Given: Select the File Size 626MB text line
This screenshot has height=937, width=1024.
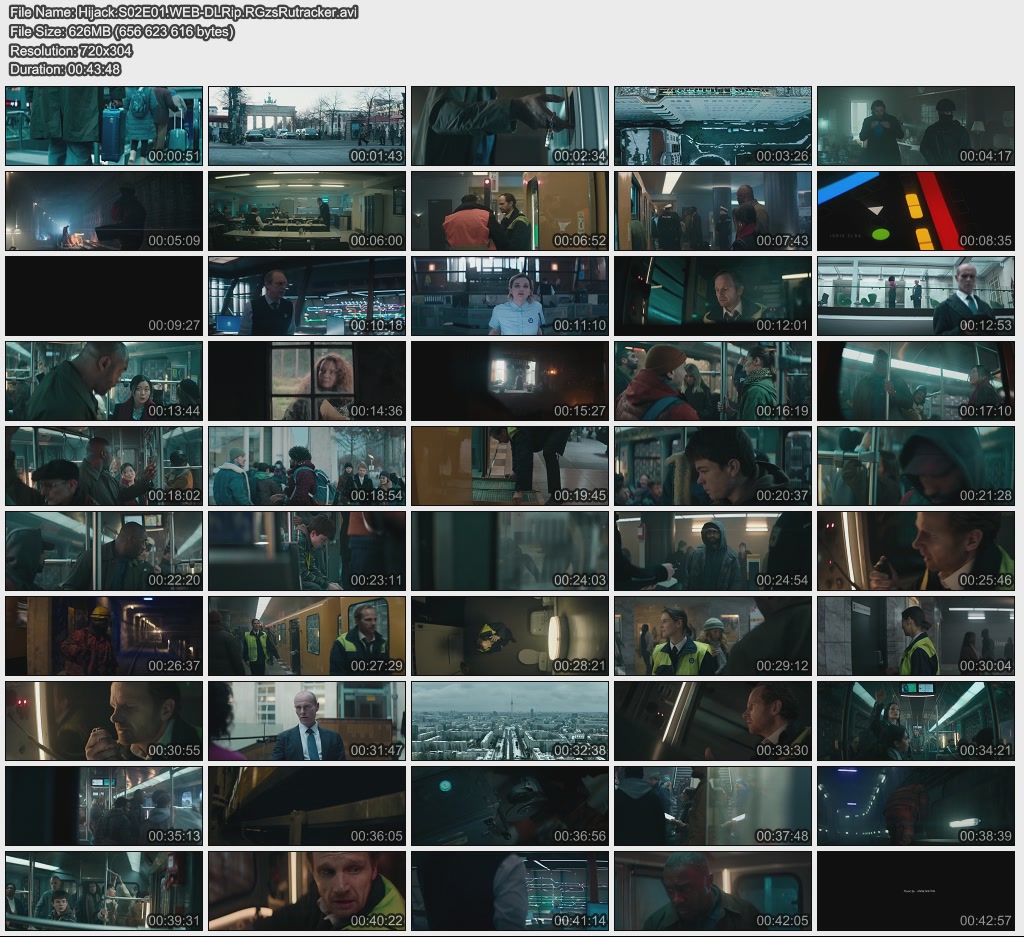Looking at the screenshot, I should click(121, 31).
